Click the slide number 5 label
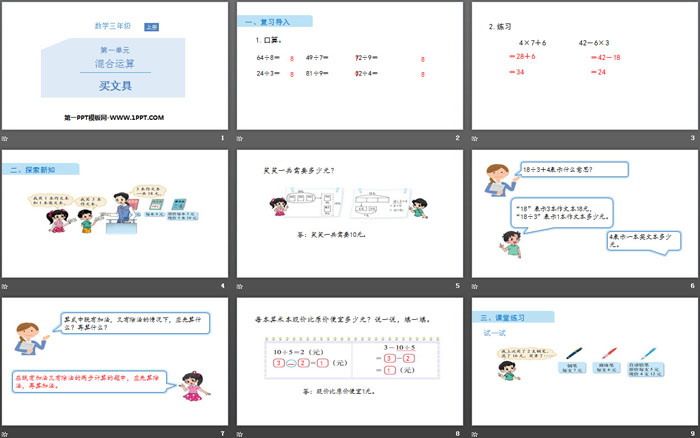The image size is (700, 438). pyautogui.click(x=456, y=285)
